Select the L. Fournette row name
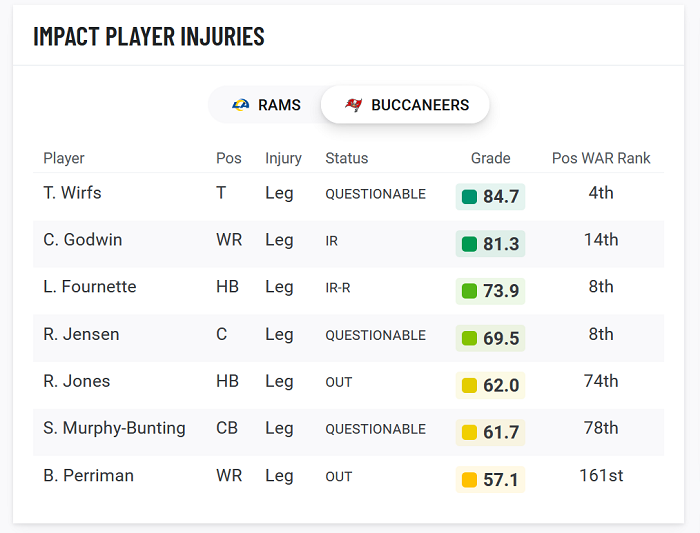The height and width of the screenshot is (533, 700). click(x=90, y=287)
